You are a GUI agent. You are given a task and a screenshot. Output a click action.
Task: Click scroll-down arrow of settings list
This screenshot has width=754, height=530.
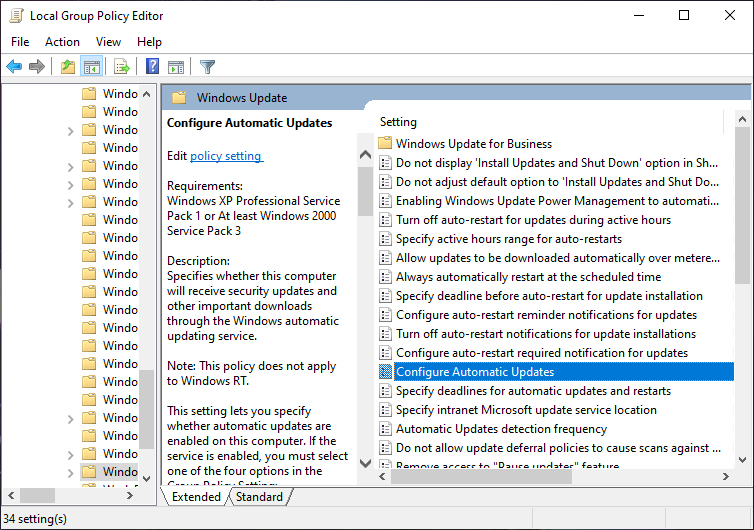[x=742, y=460]
